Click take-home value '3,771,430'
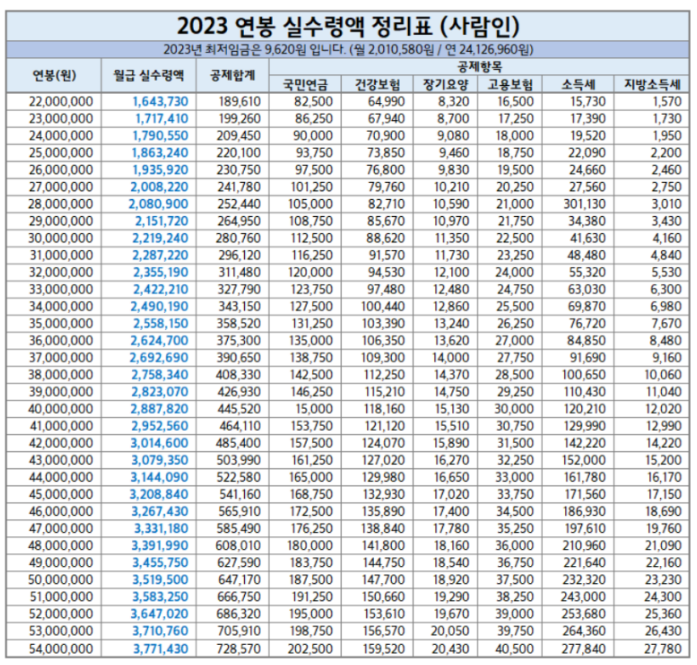 (161, 649)
